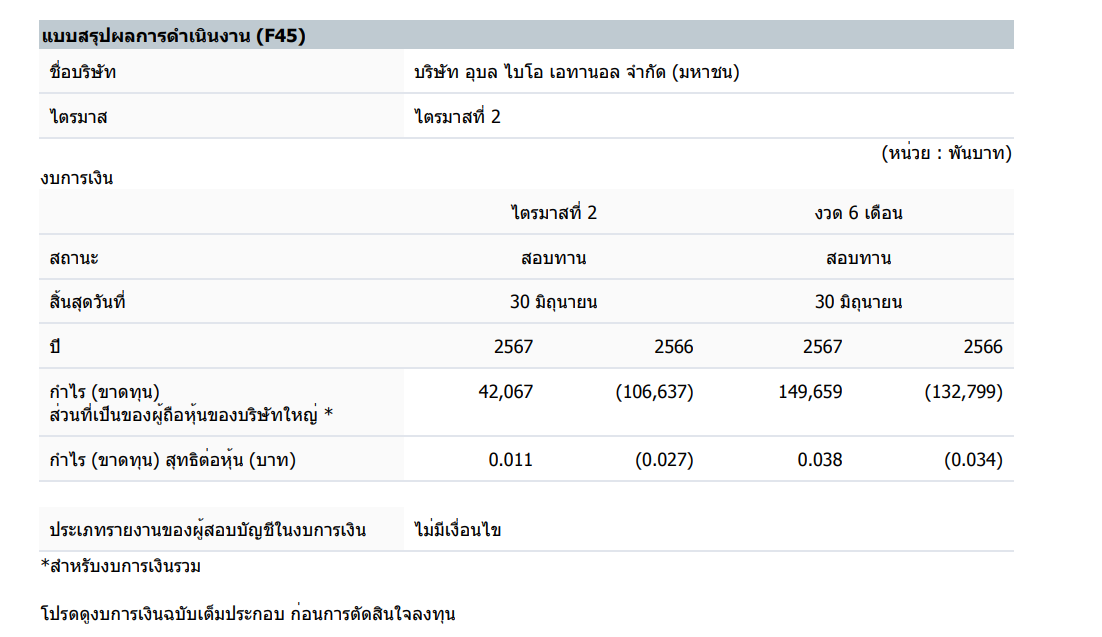Select the footnote *สำหรับงบการเงินรวม
The width and height of the screenshot is (1102, 637).
pos(121,566)
